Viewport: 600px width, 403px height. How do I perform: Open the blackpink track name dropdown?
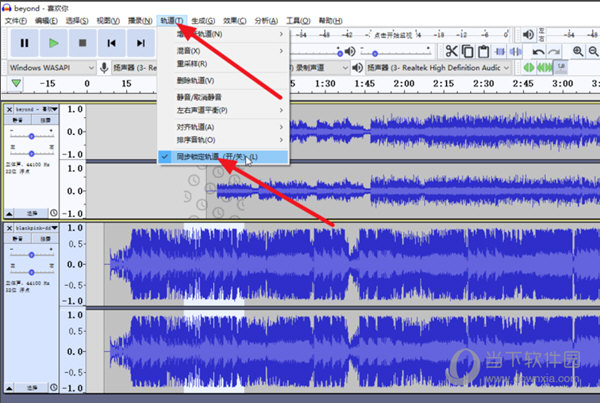pos(36,228)
